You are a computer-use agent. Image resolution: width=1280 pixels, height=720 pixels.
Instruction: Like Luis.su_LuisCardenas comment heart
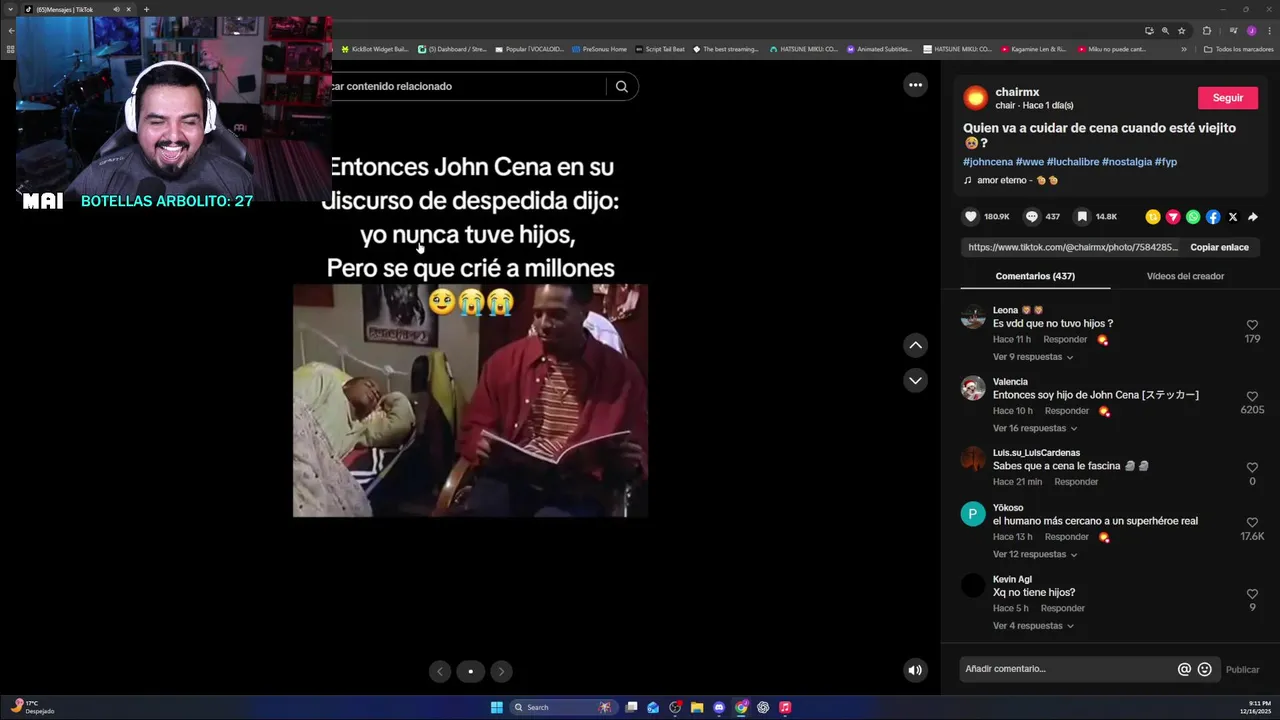[x=1252, y=467]
